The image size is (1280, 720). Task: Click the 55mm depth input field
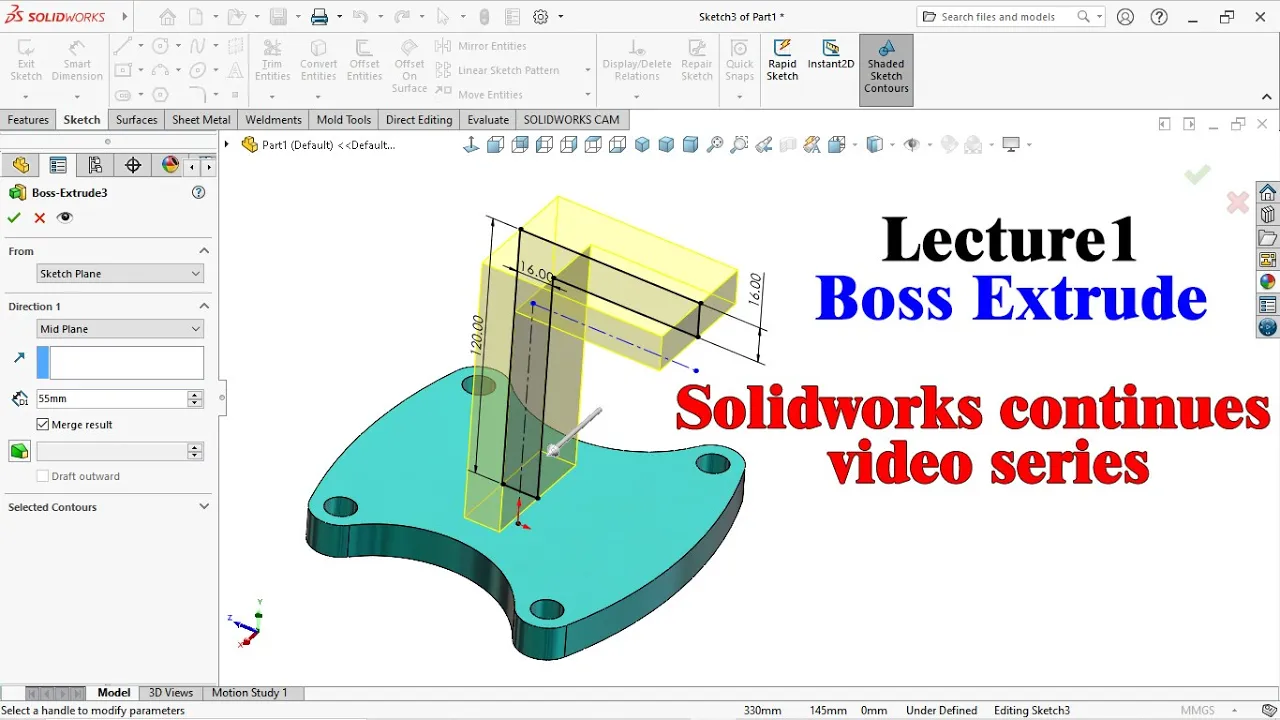pos(111,398)
